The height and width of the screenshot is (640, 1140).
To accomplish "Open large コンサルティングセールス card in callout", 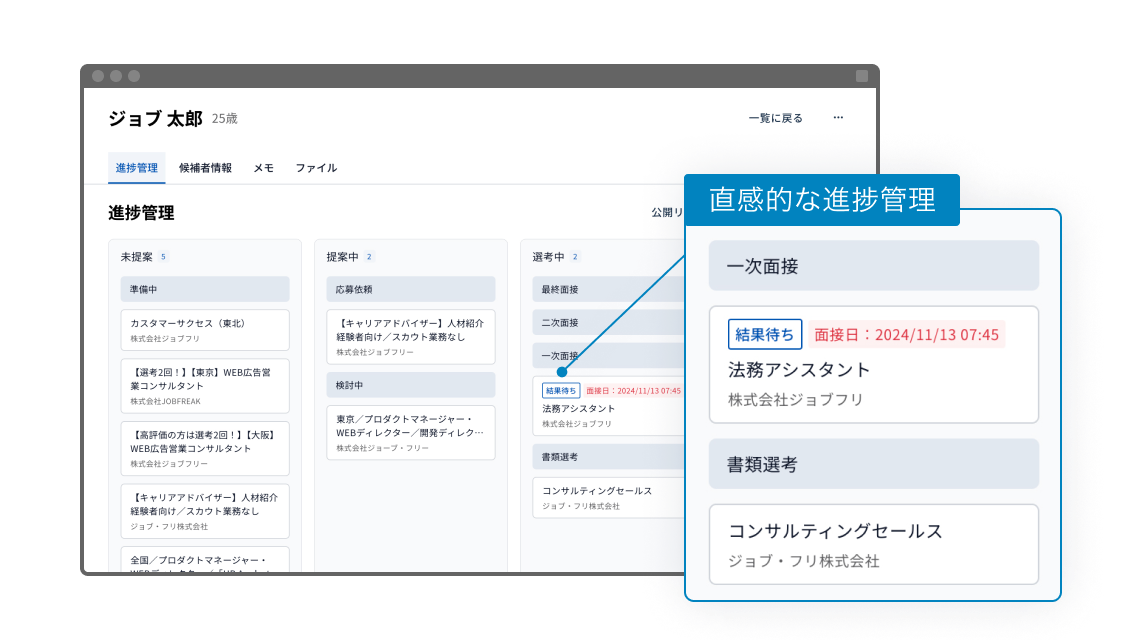I will coord(874,544).
